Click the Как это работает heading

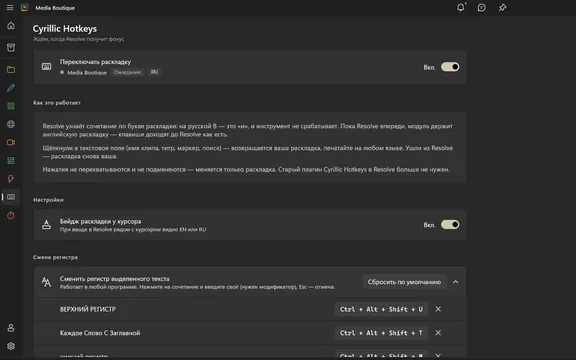click(57, 103)
